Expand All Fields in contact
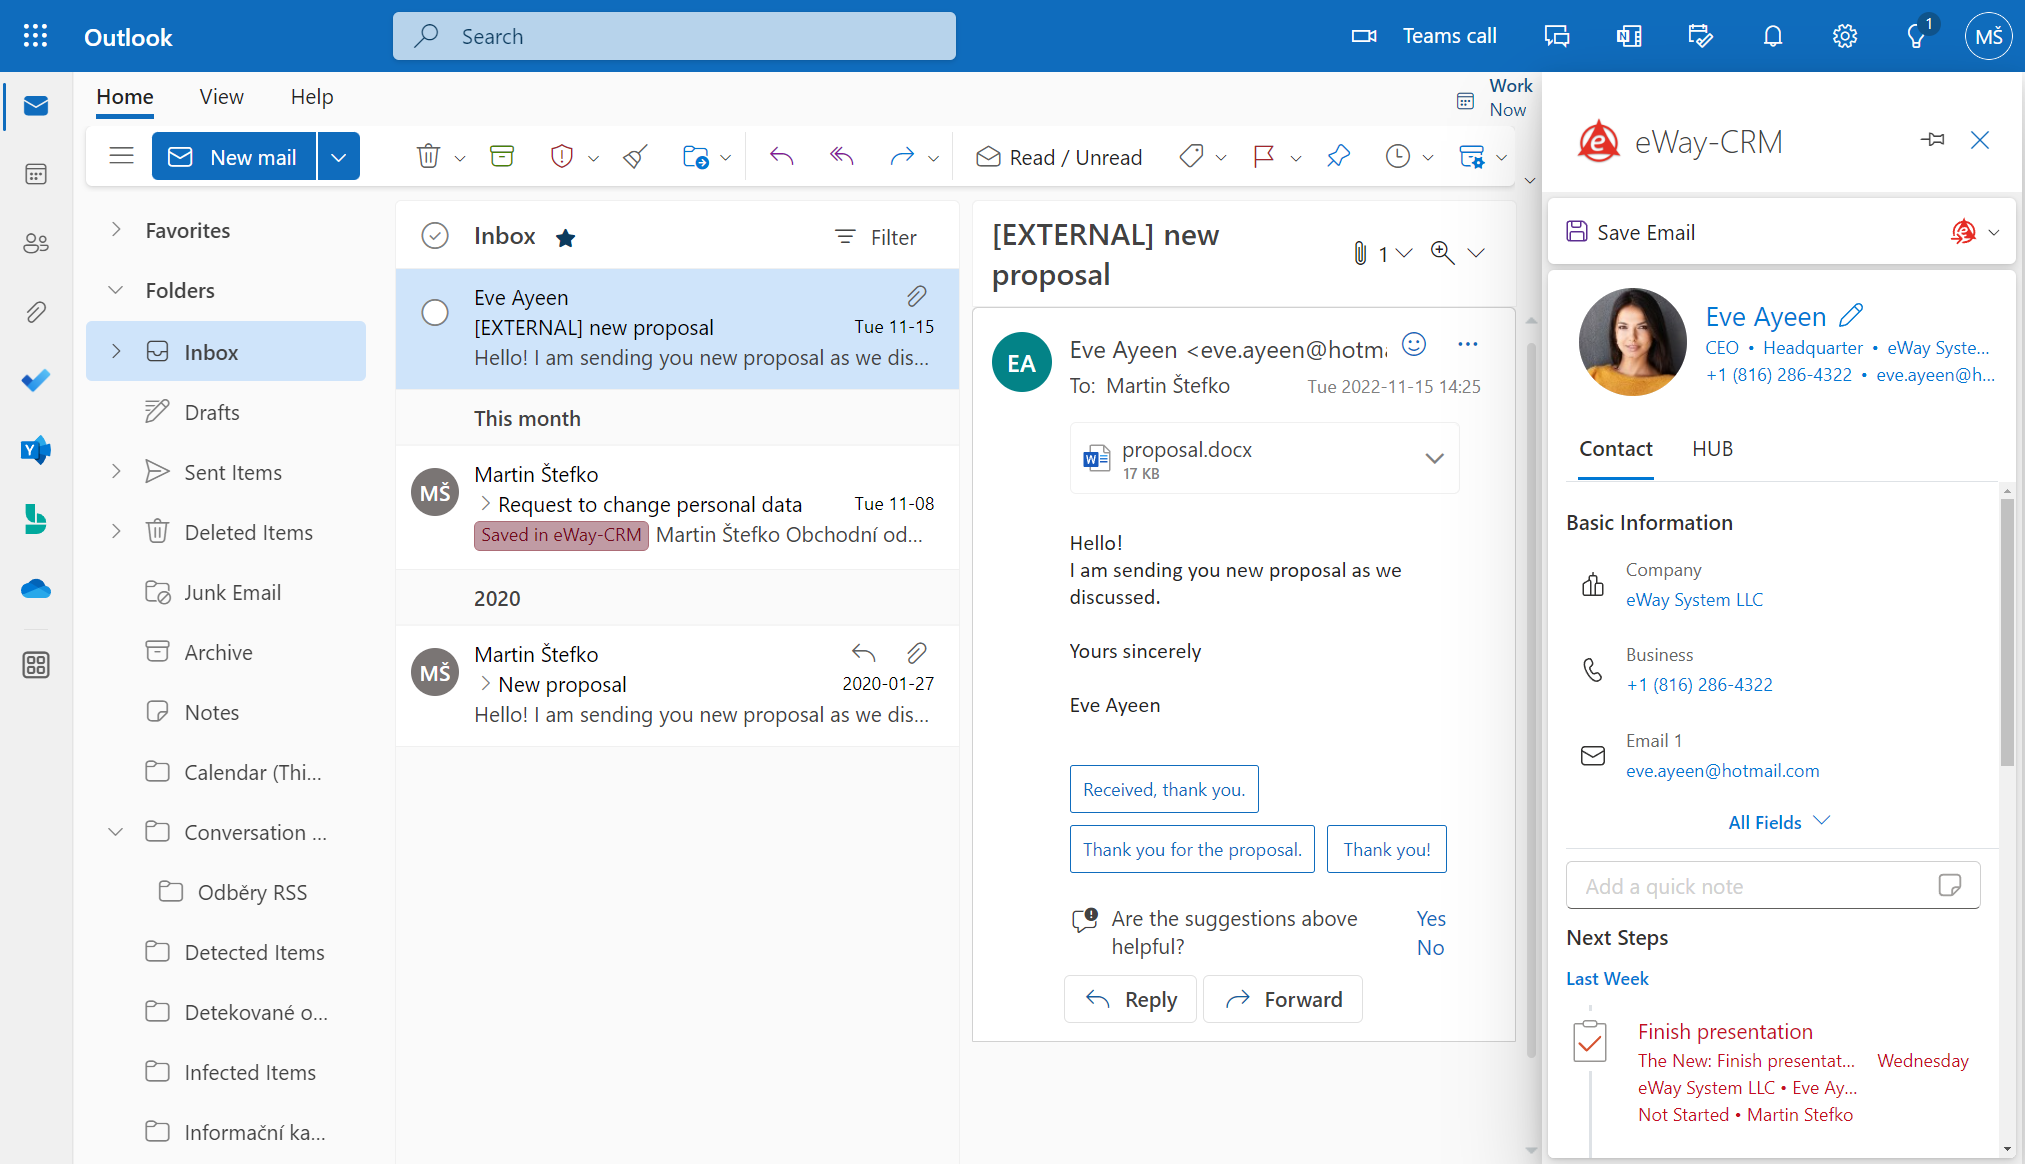 [1779, 822]
